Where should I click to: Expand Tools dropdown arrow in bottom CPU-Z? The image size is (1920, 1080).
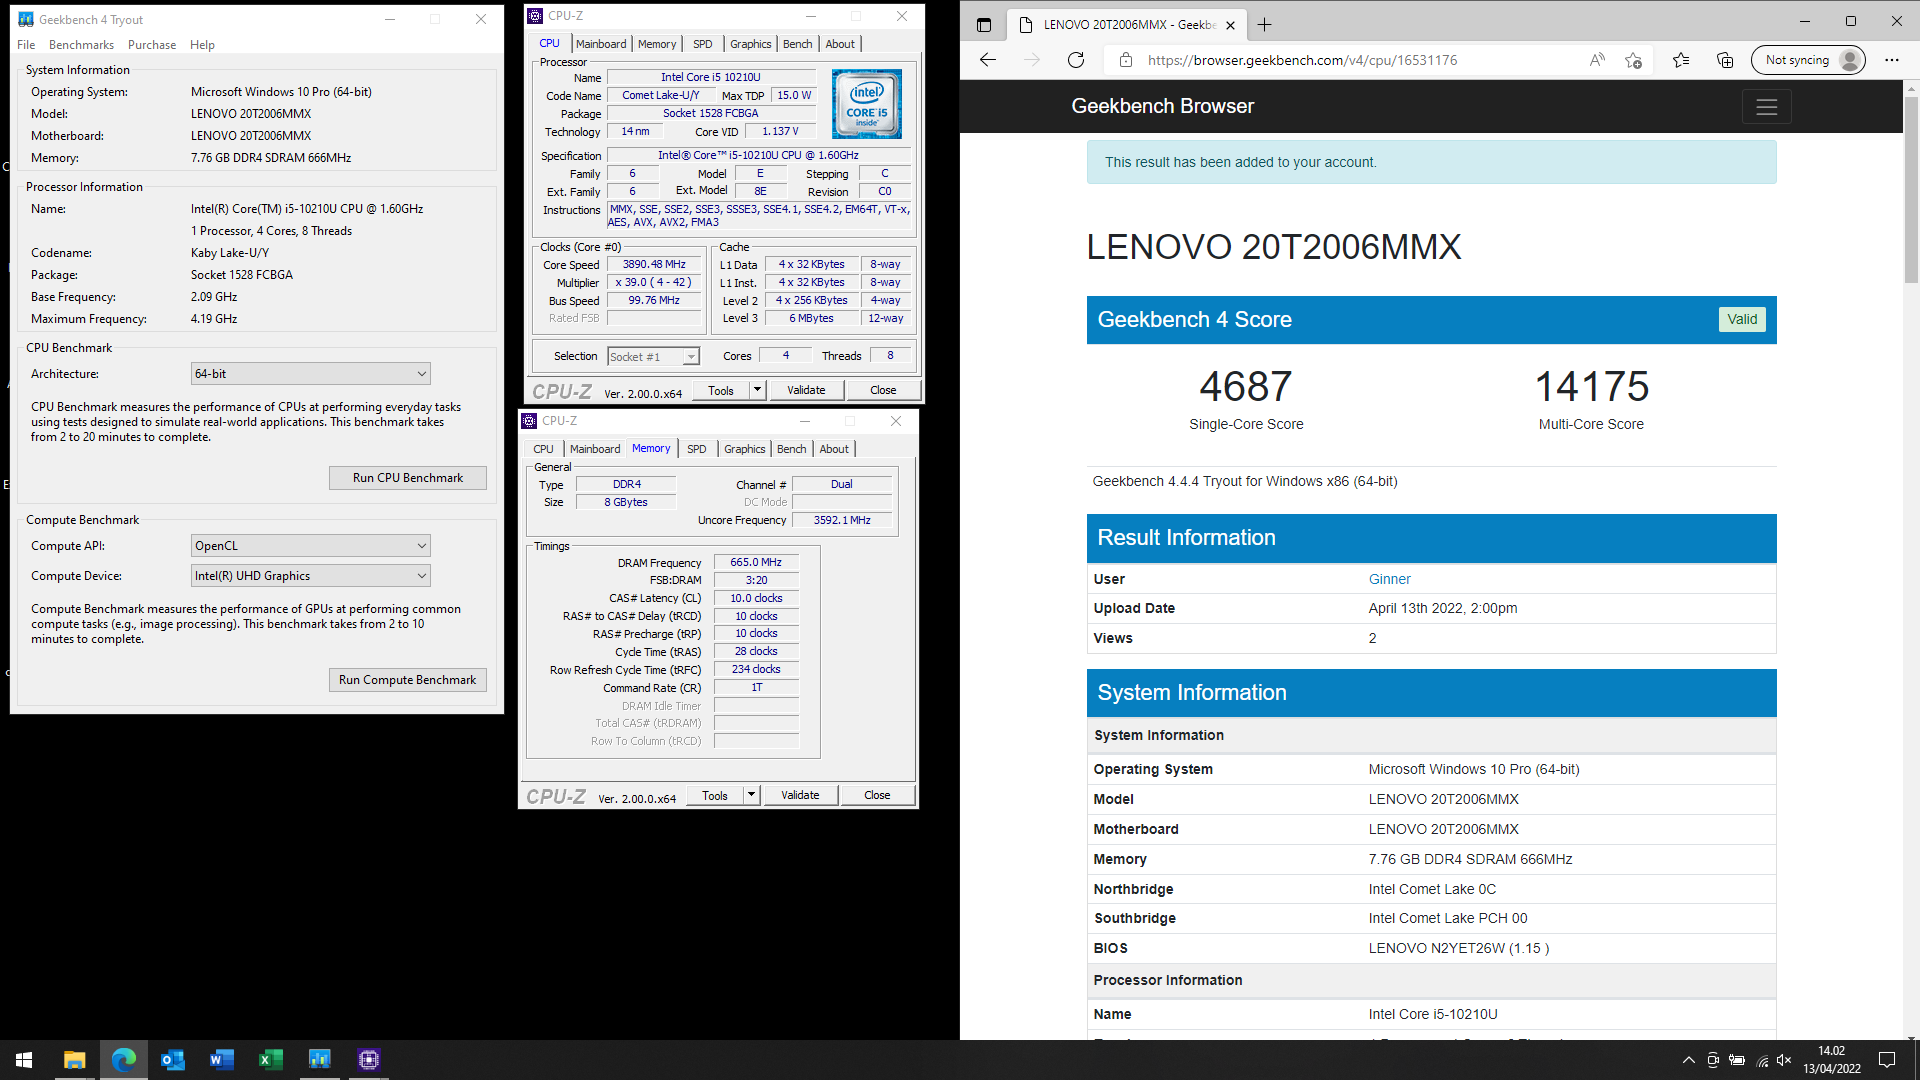pos(751,795)
